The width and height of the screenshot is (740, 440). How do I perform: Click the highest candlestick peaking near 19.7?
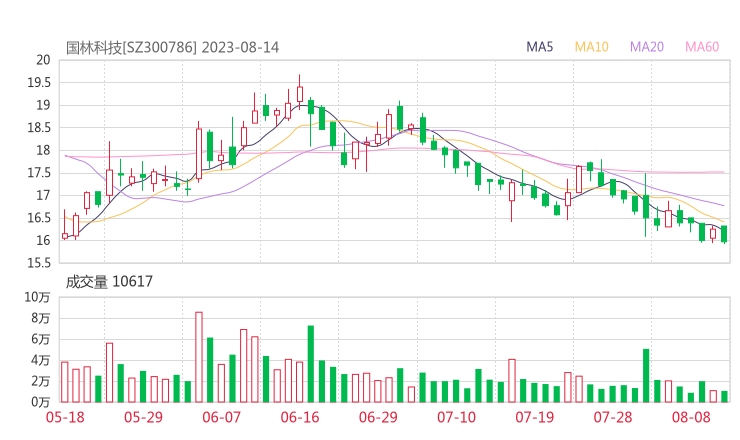(x=300, y=92)
